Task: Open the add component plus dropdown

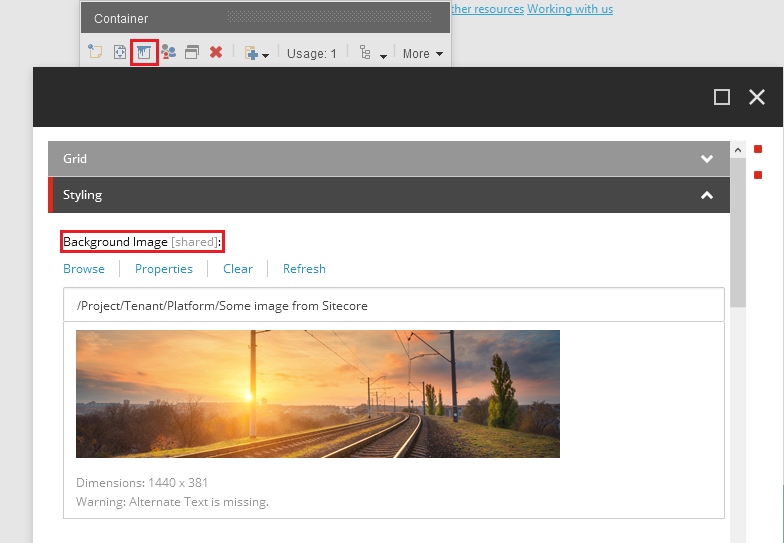Action: pos(255,53)
